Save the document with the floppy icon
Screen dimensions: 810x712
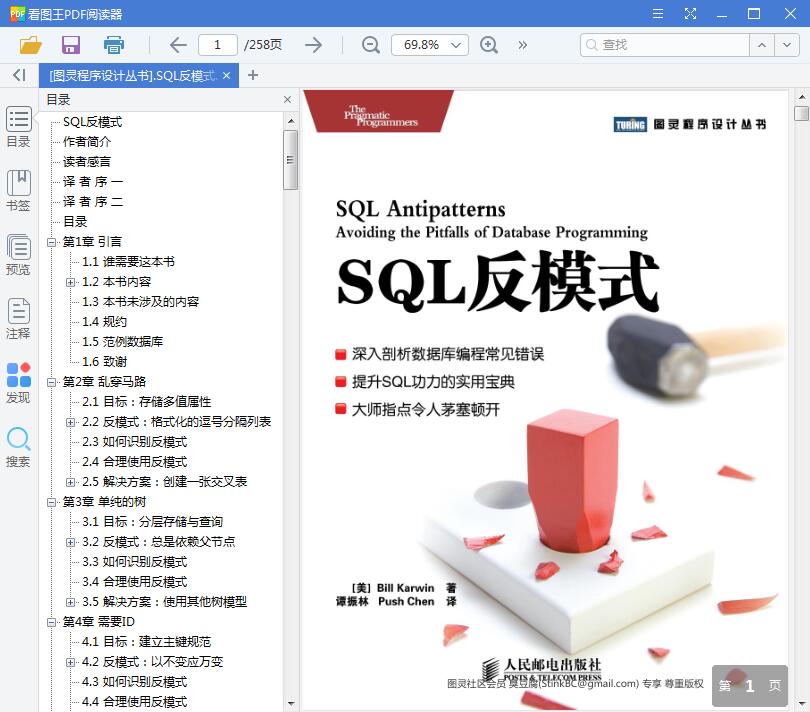point(71,45)
